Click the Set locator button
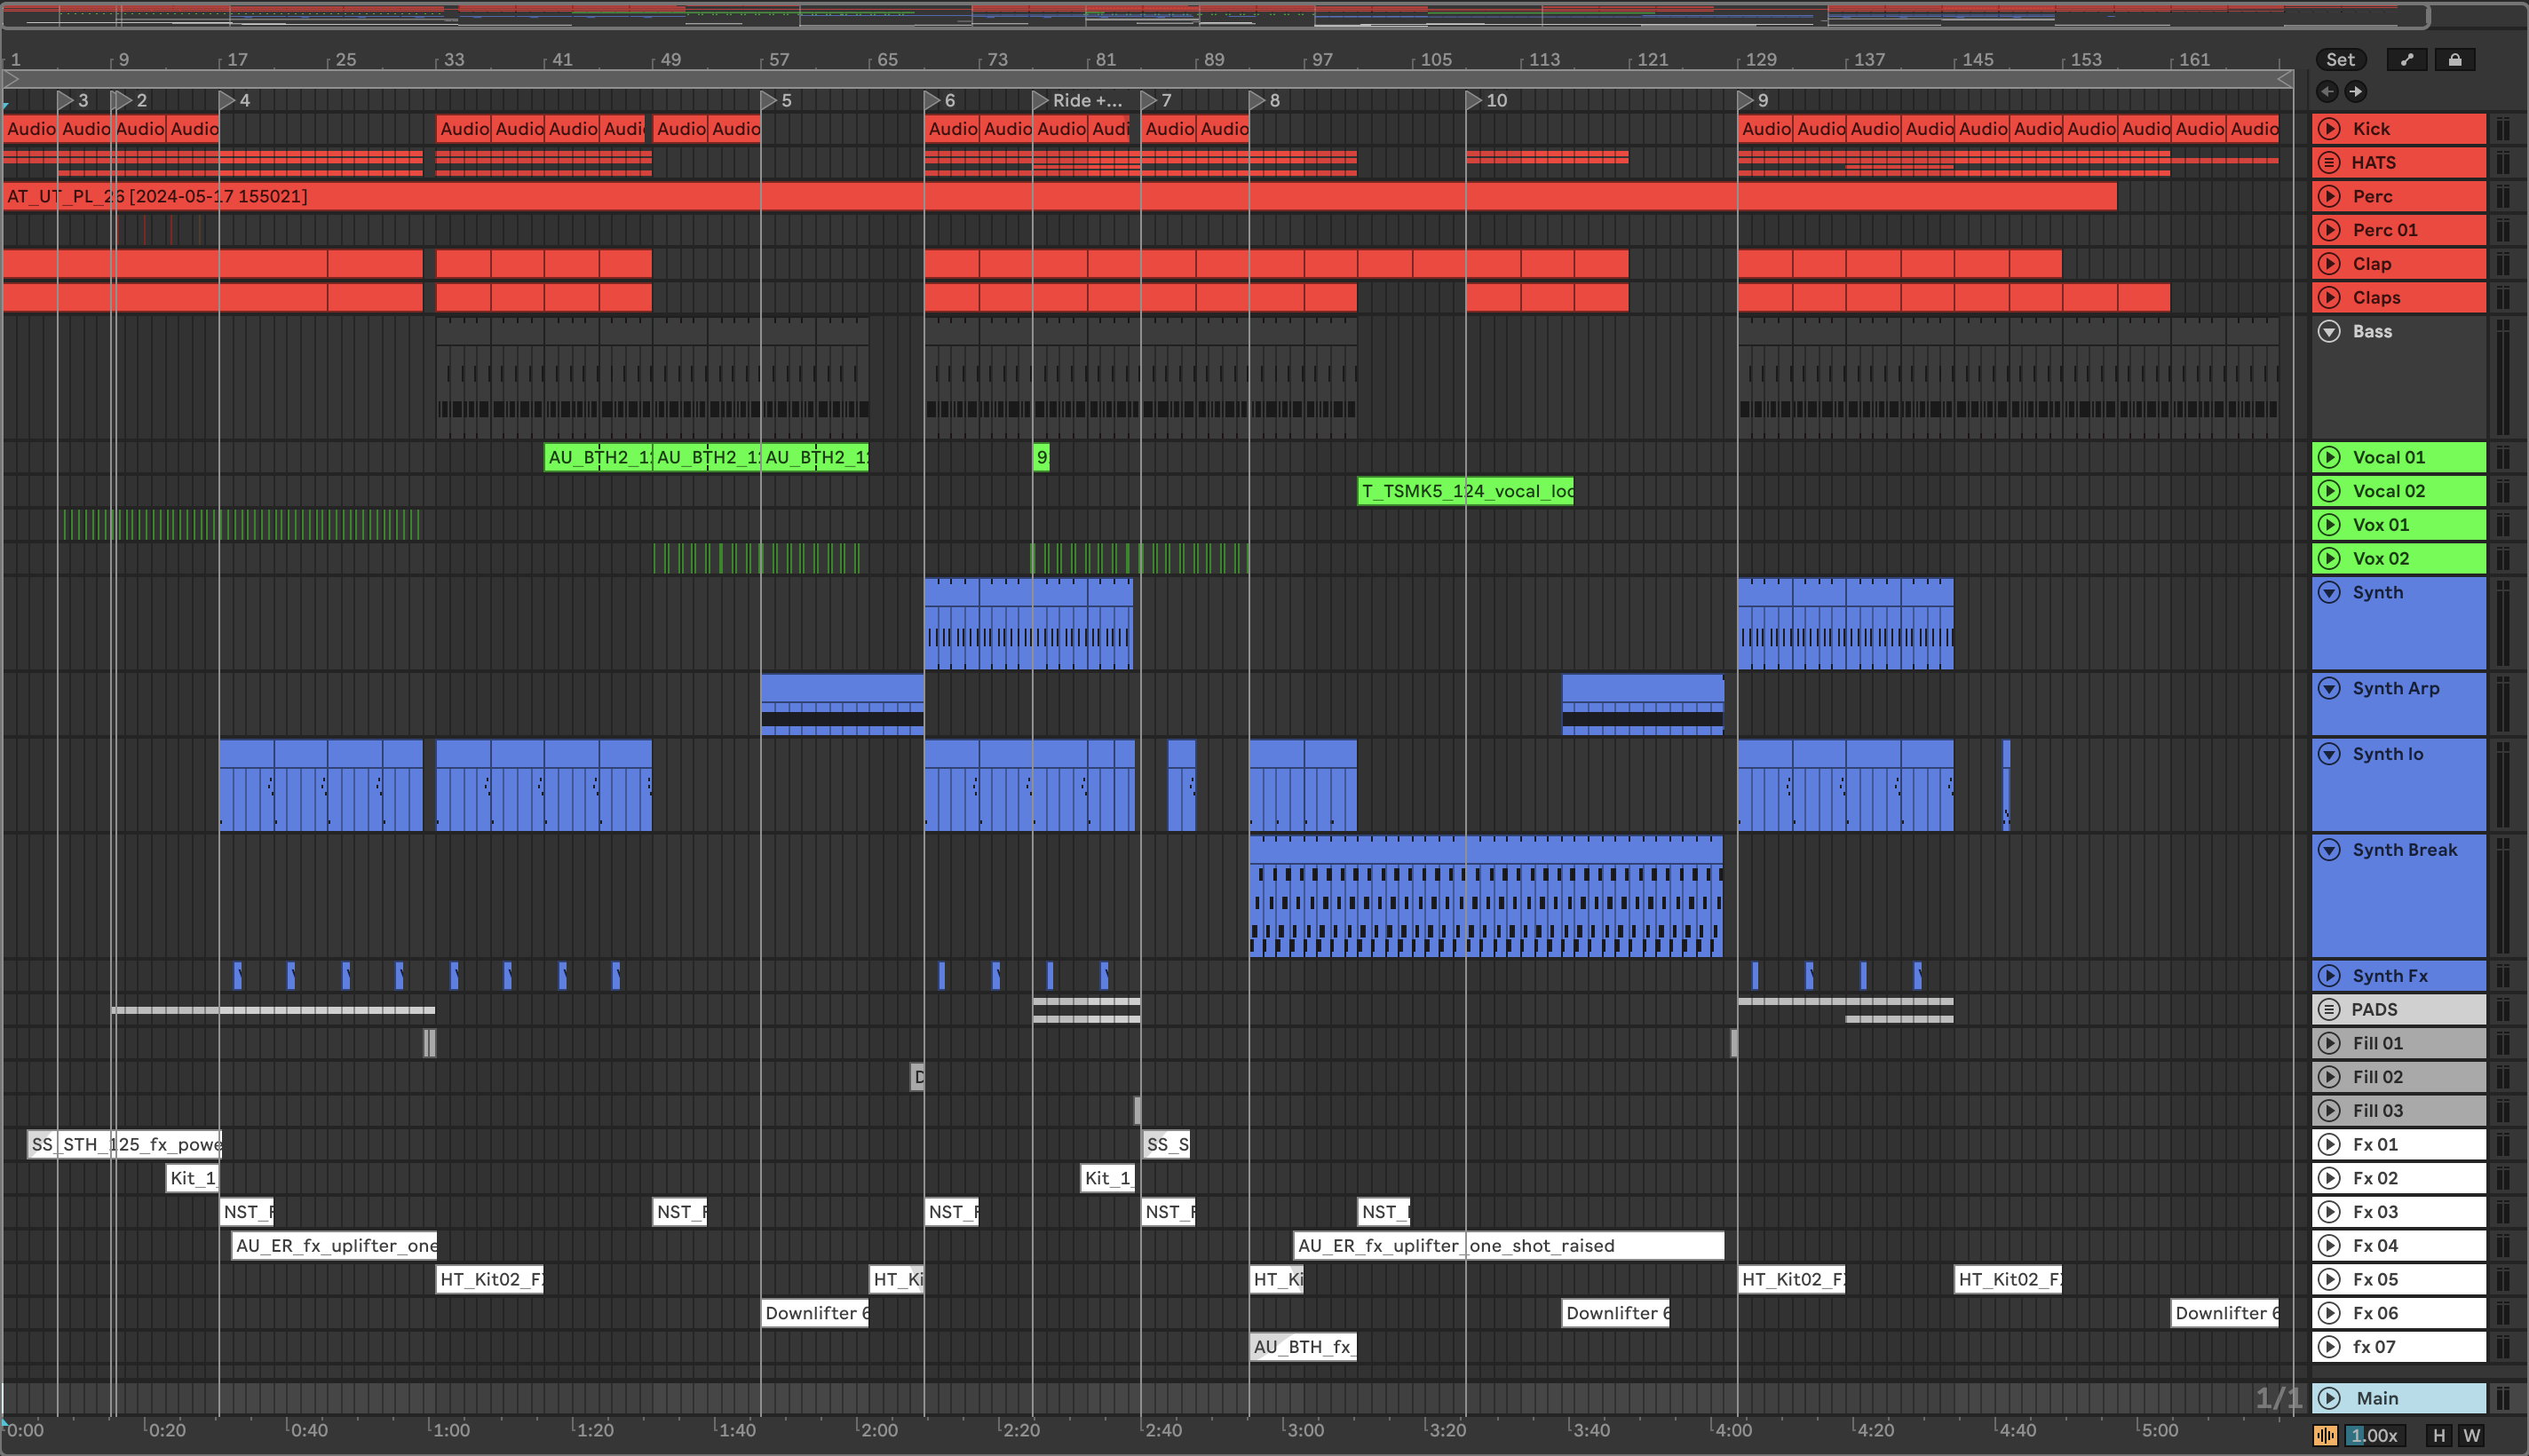The height and width of the screenshot is (1456, 2529). 2341,60
